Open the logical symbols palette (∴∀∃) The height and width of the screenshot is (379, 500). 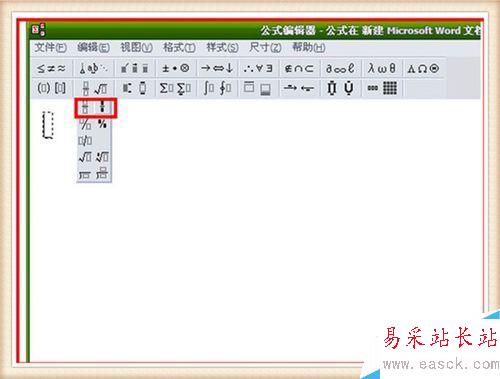[x=258, y=69]
